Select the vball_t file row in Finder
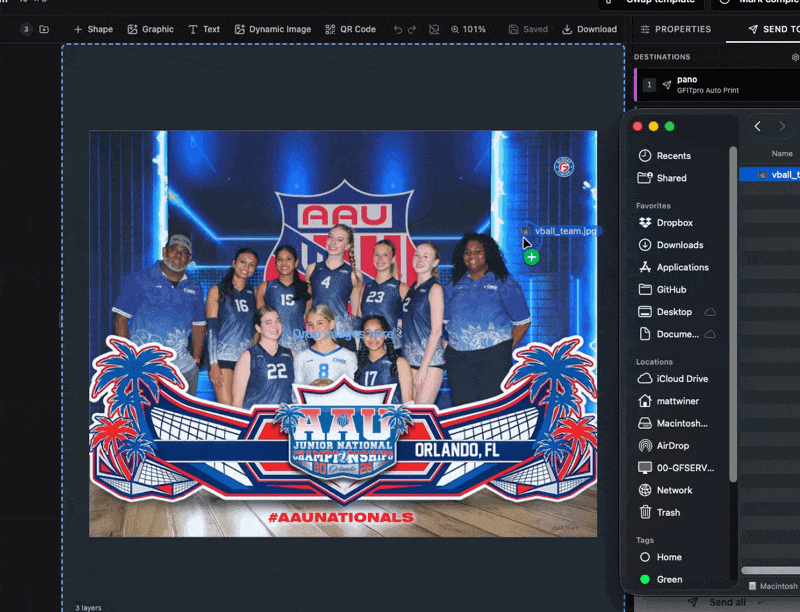This screenshot has width=800, height=612. pyautogui.click(x=769, y=174)
